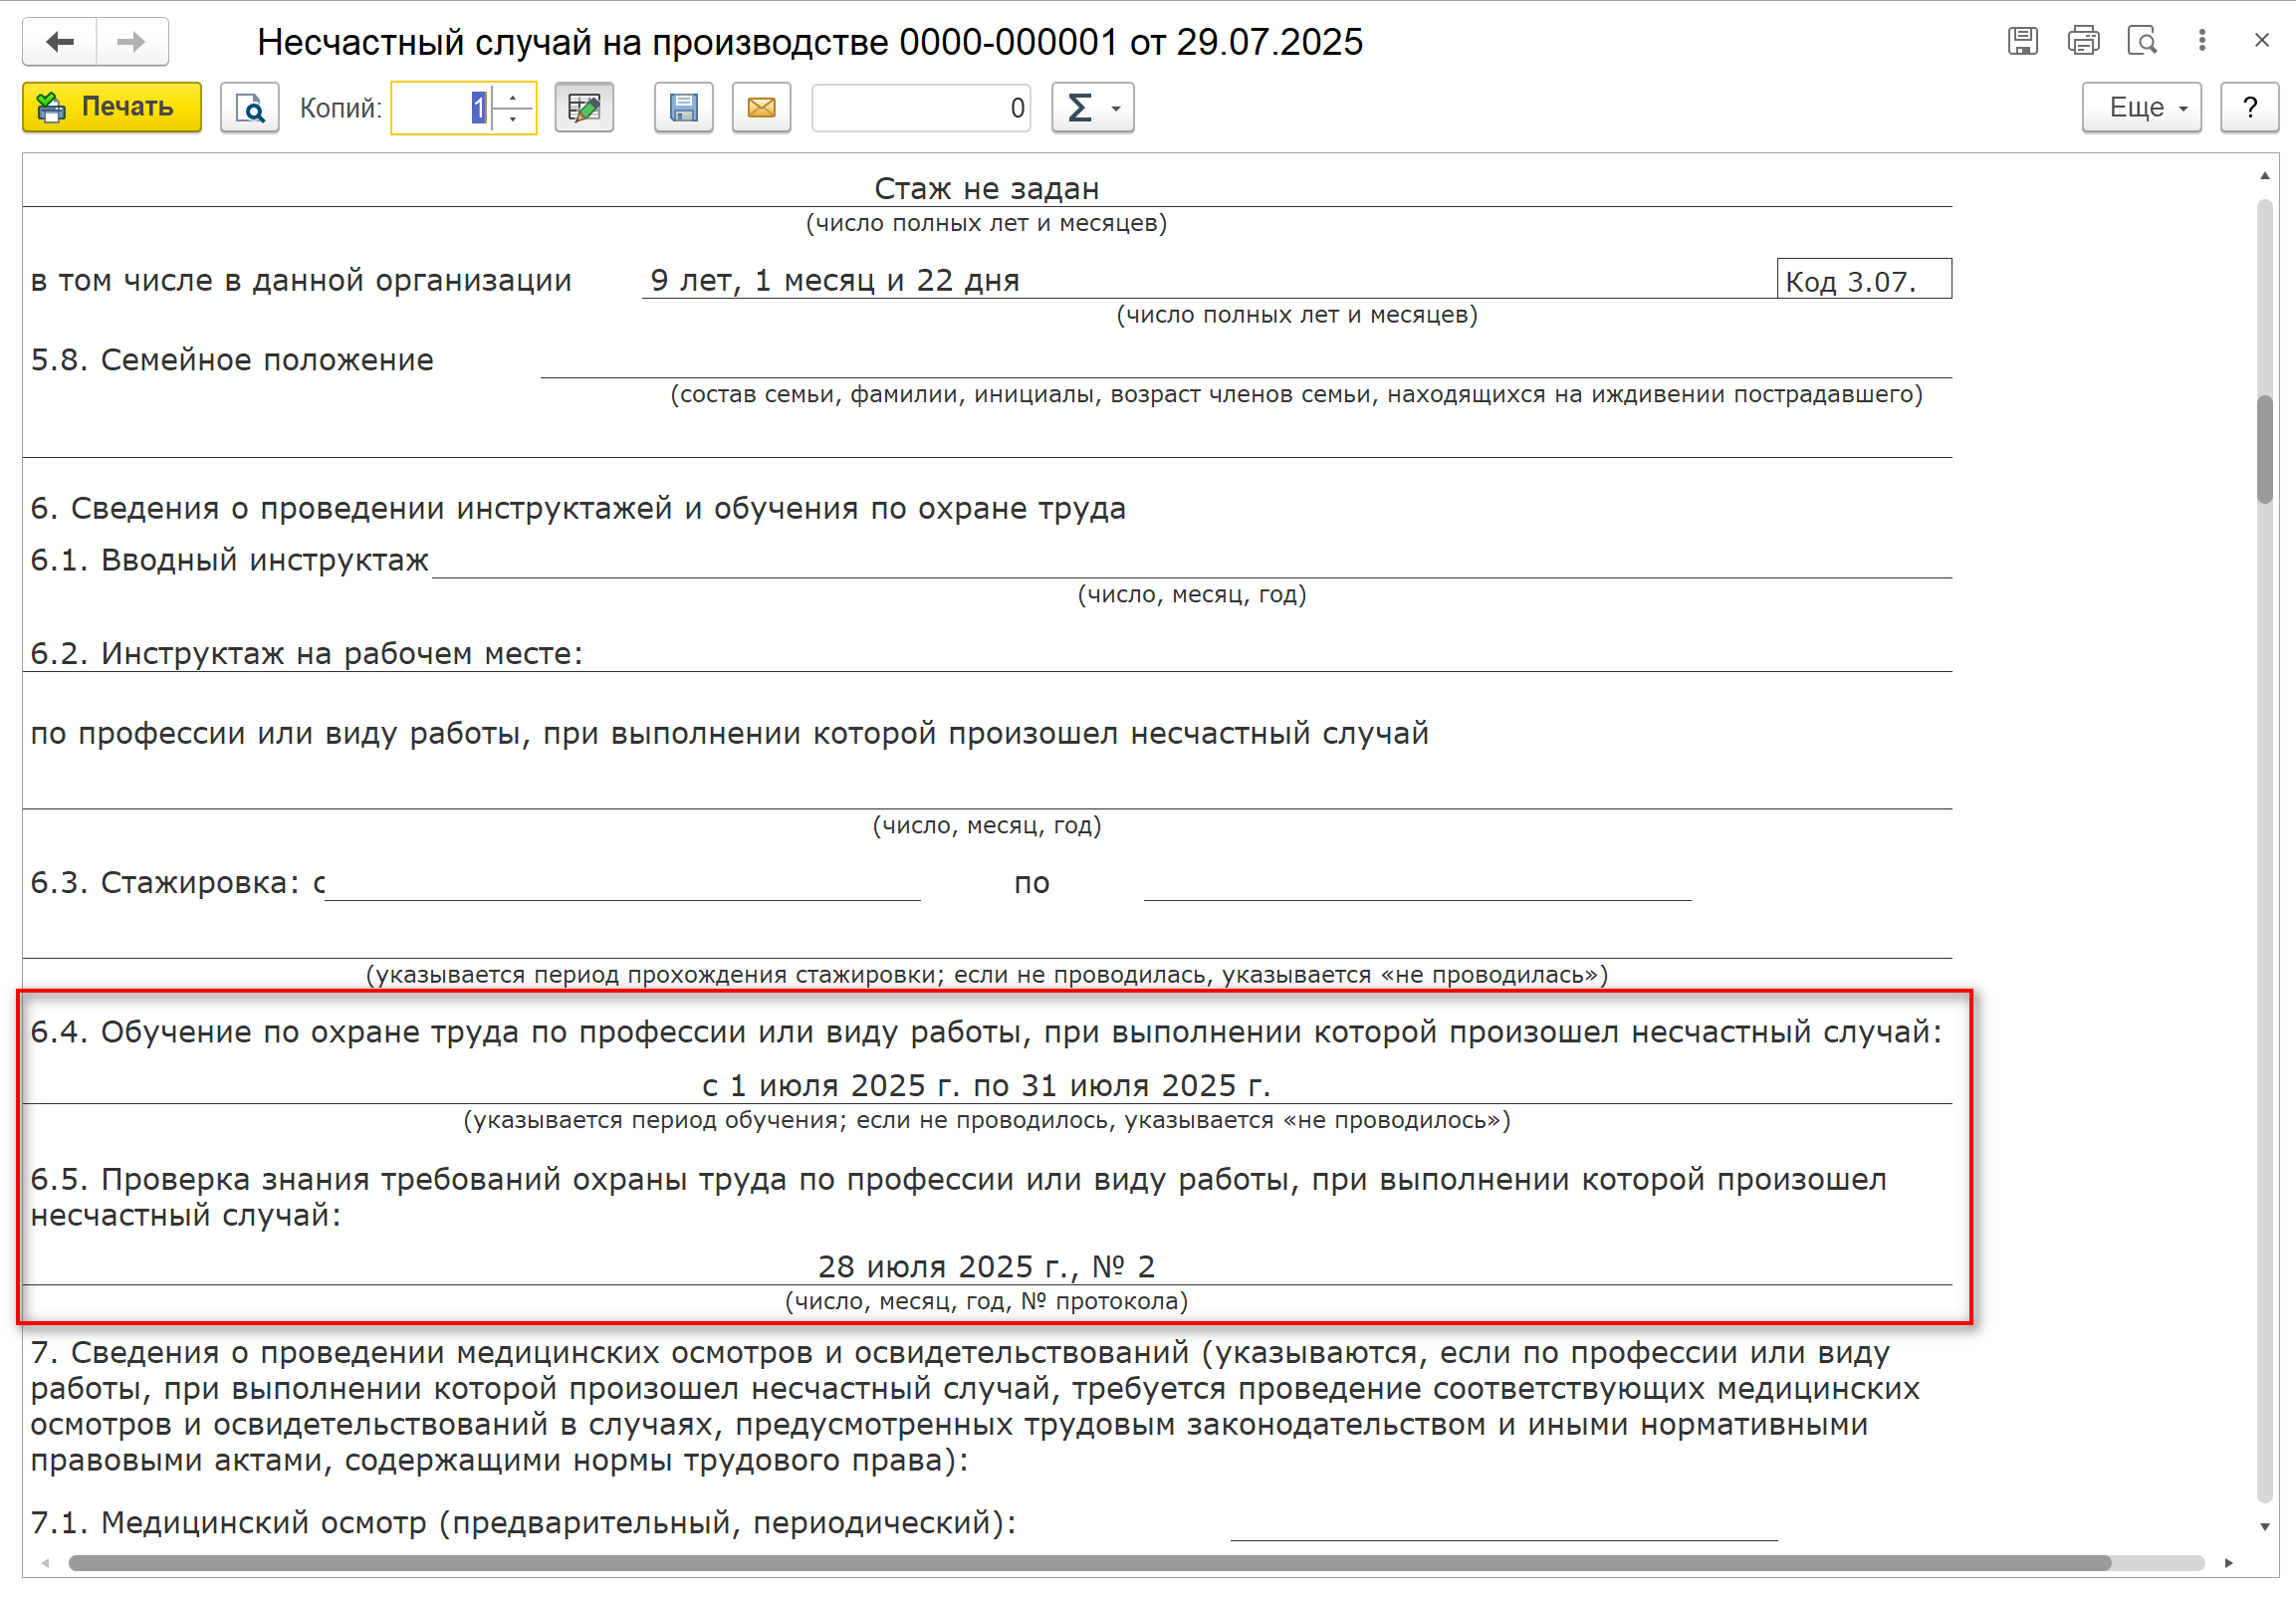Open the three-dots options menu

point(2202,41)
